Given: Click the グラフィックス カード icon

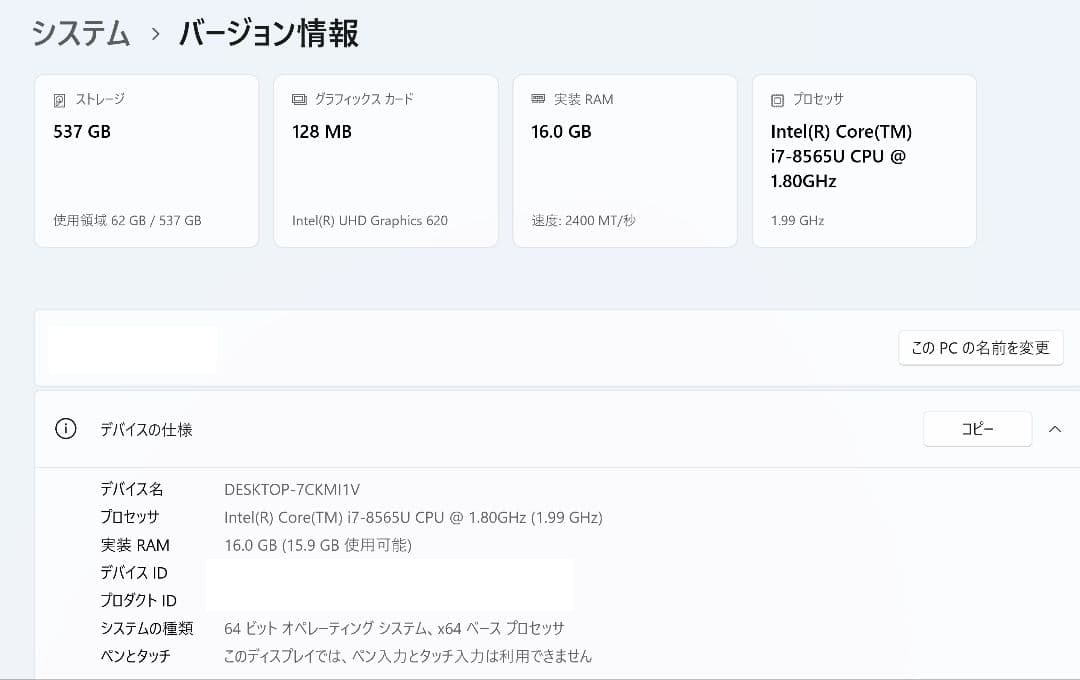Looking at the screenshot, I should point(297,99).
